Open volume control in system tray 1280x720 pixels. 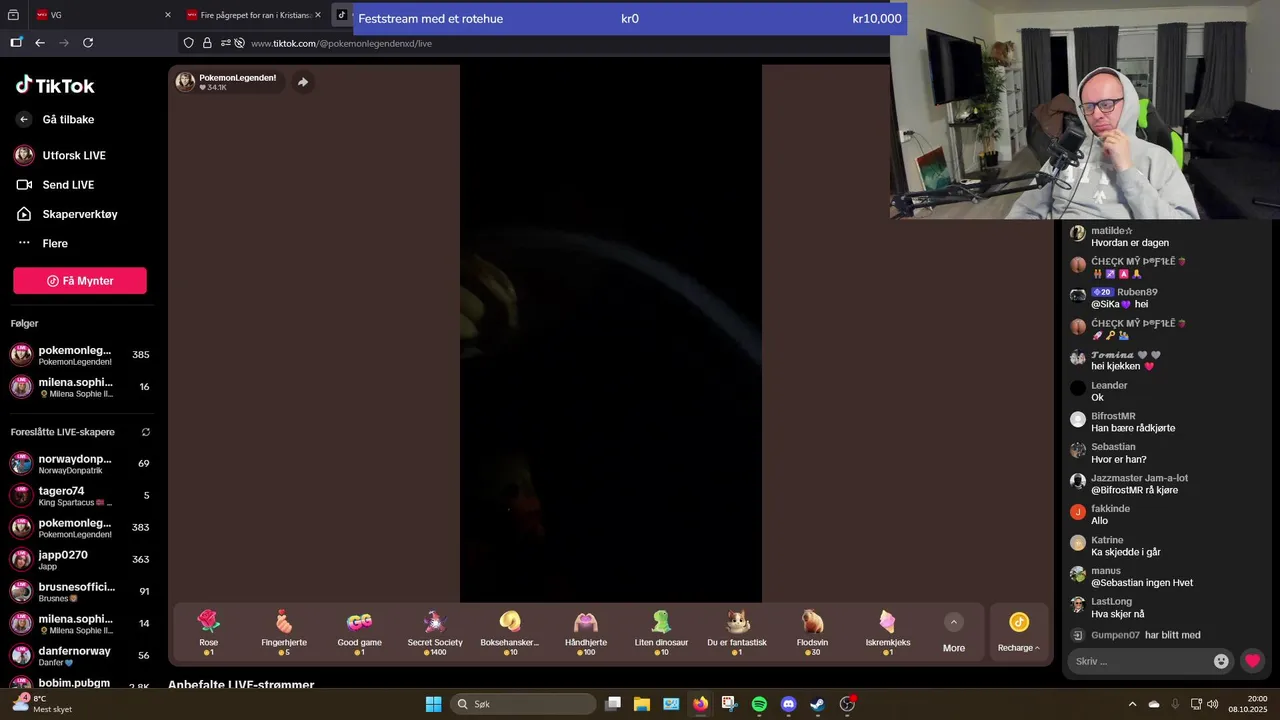coord(1213,704)
